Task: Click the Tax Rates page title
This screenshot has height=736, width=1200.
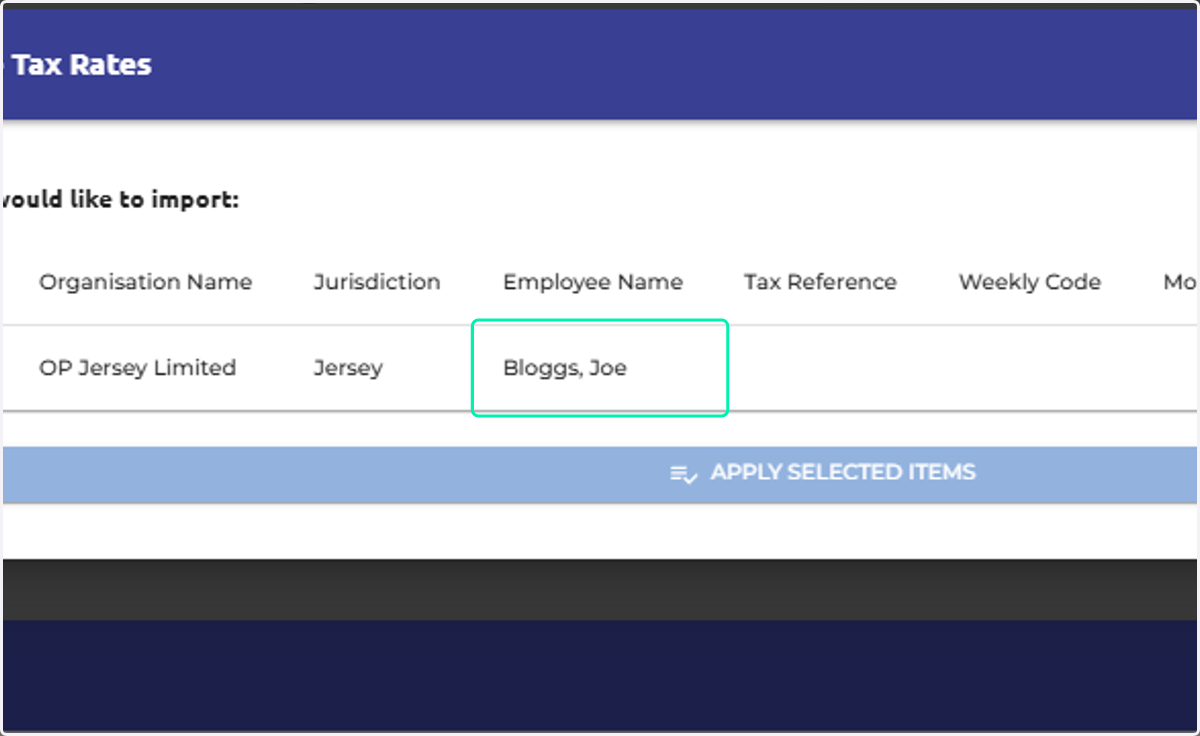Action: (x=82, y=65)
